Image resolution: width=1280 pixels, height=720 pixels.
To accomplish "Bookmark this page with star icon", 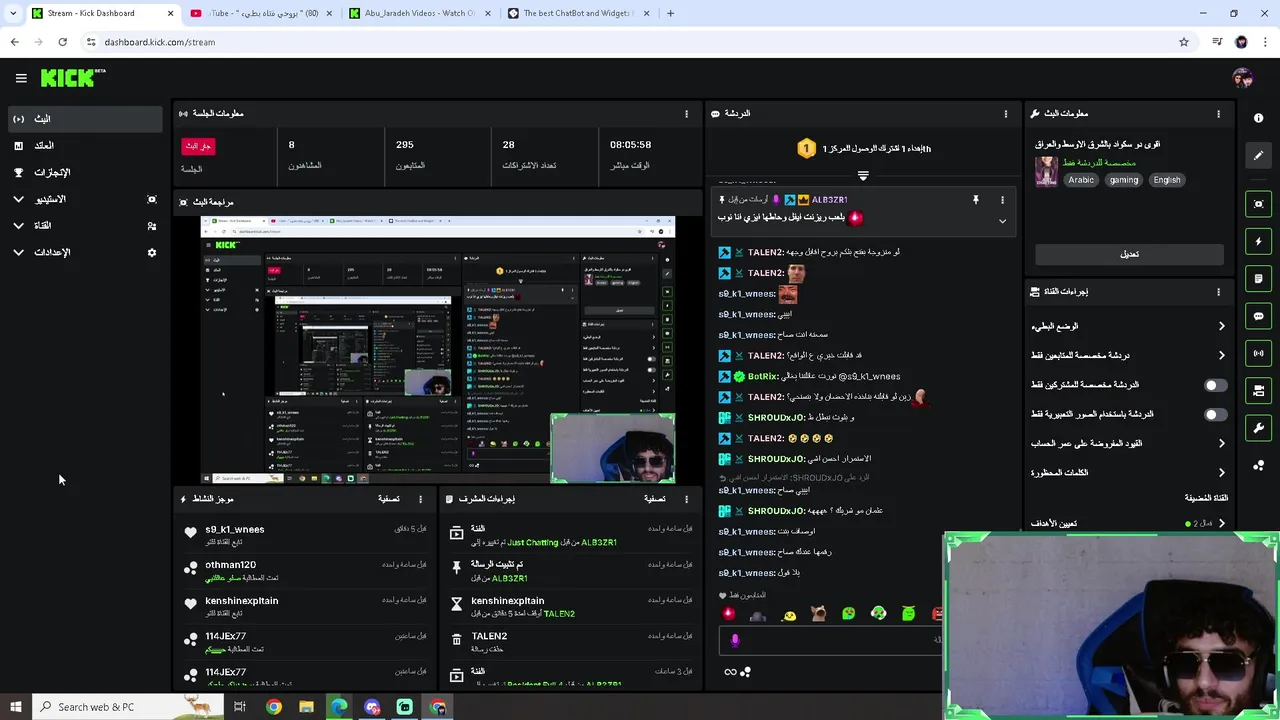I will pos(1184,42).
